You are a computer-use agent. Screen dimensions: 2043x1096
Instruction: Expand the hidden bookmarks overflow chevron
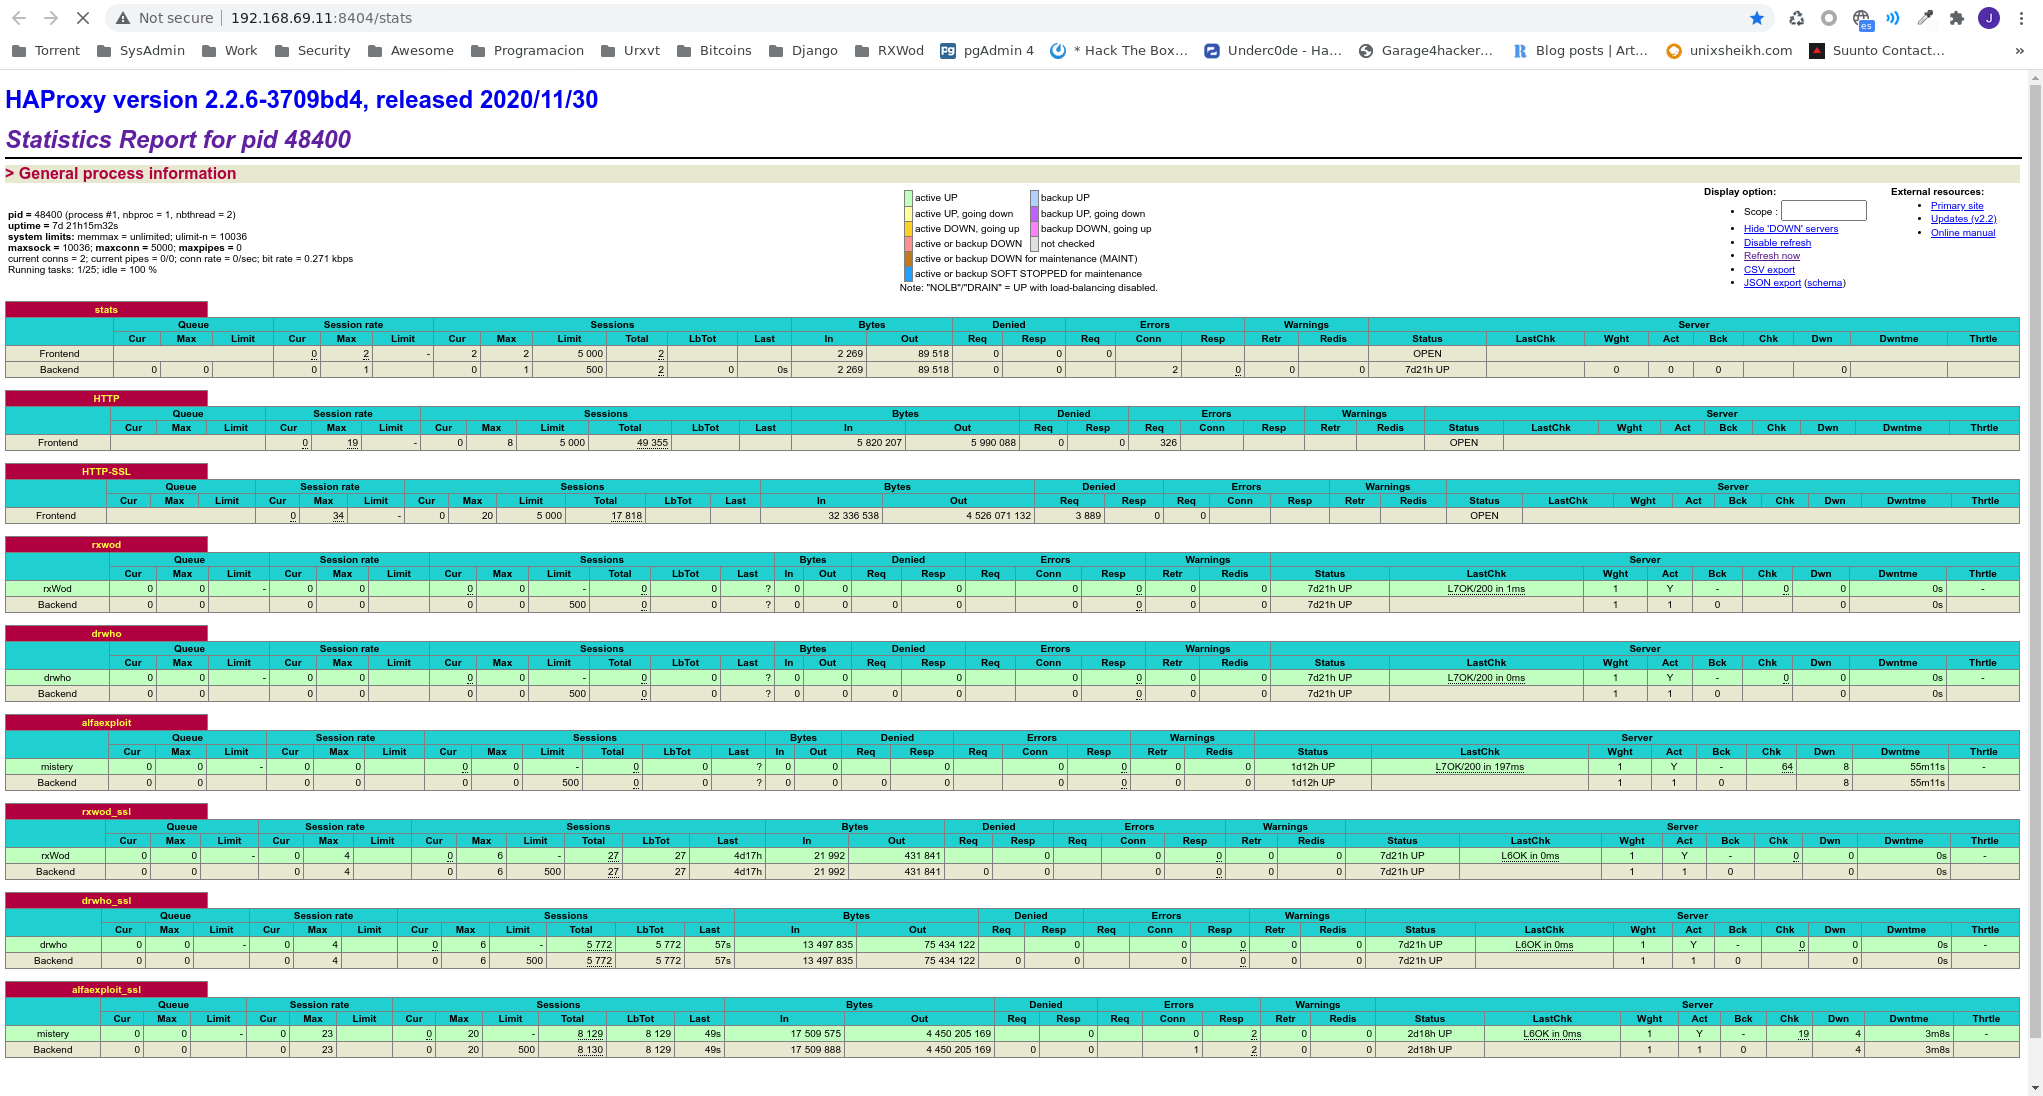click(x=2019, y=51)
